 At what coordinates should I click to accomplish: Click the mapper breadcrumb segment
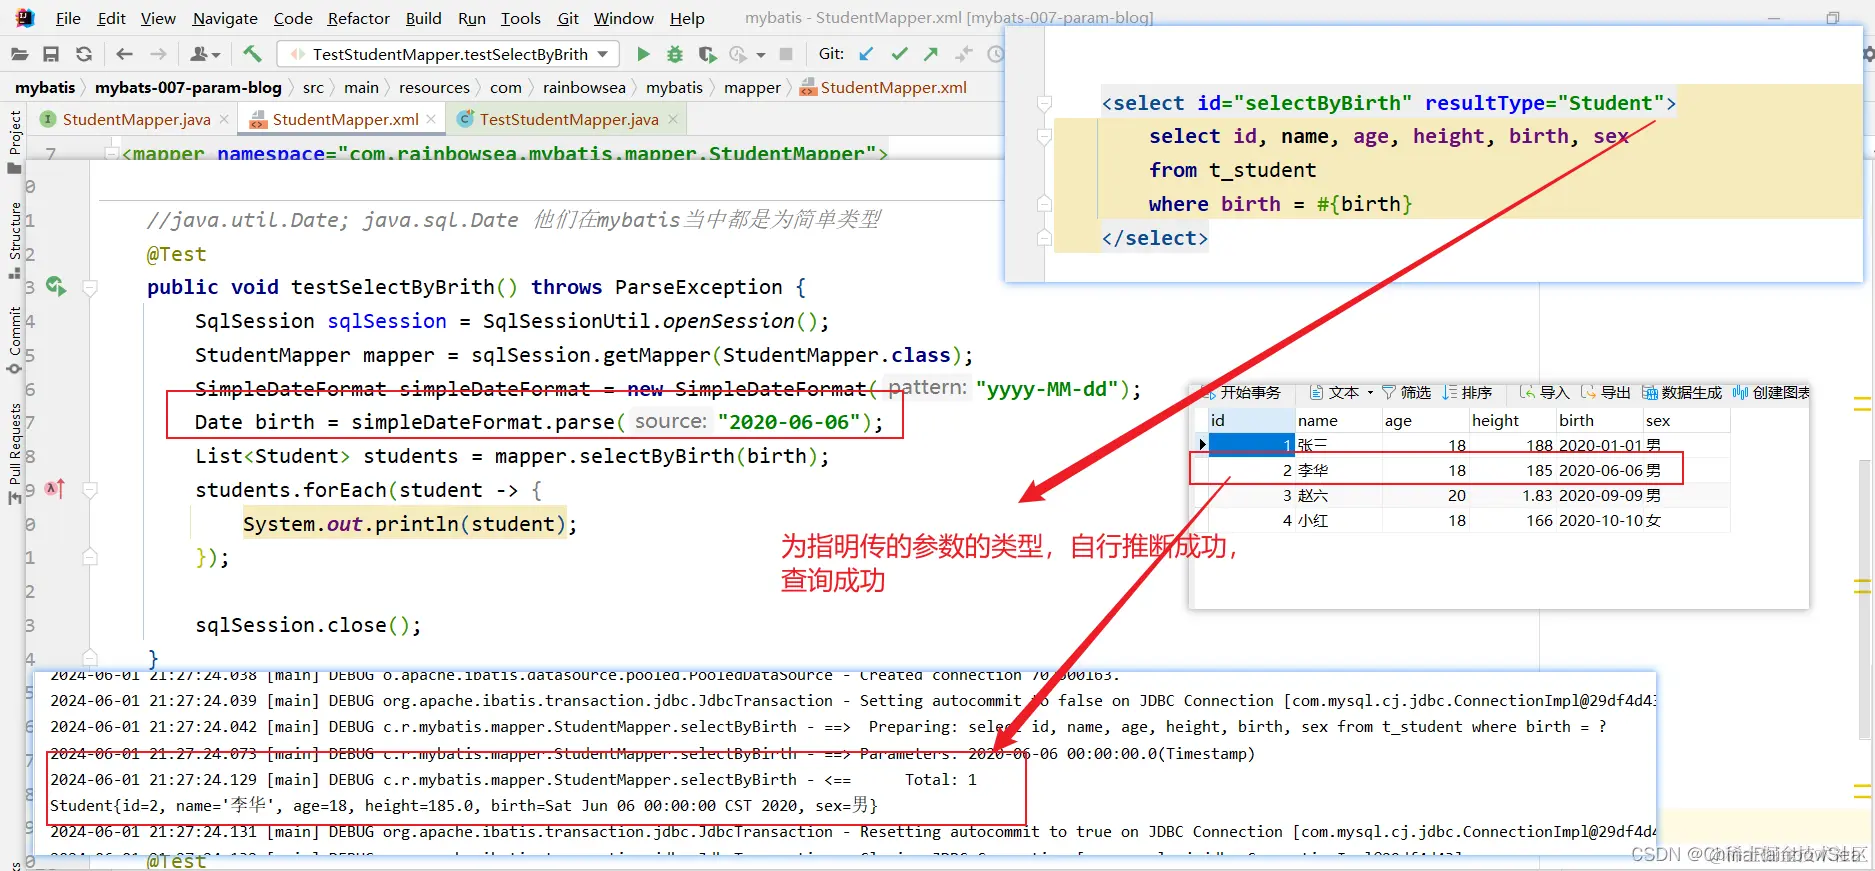[752, 87]
